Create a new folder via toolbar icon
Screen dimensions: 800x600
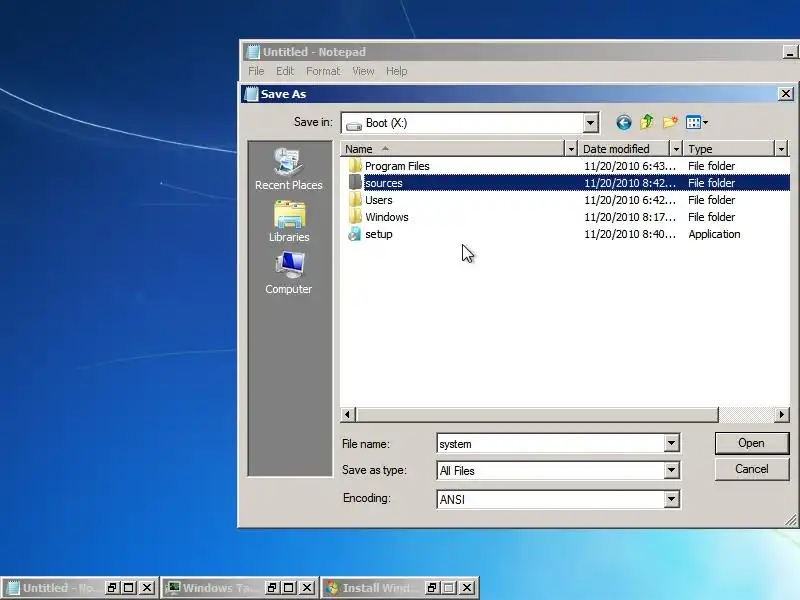point(670,122)
